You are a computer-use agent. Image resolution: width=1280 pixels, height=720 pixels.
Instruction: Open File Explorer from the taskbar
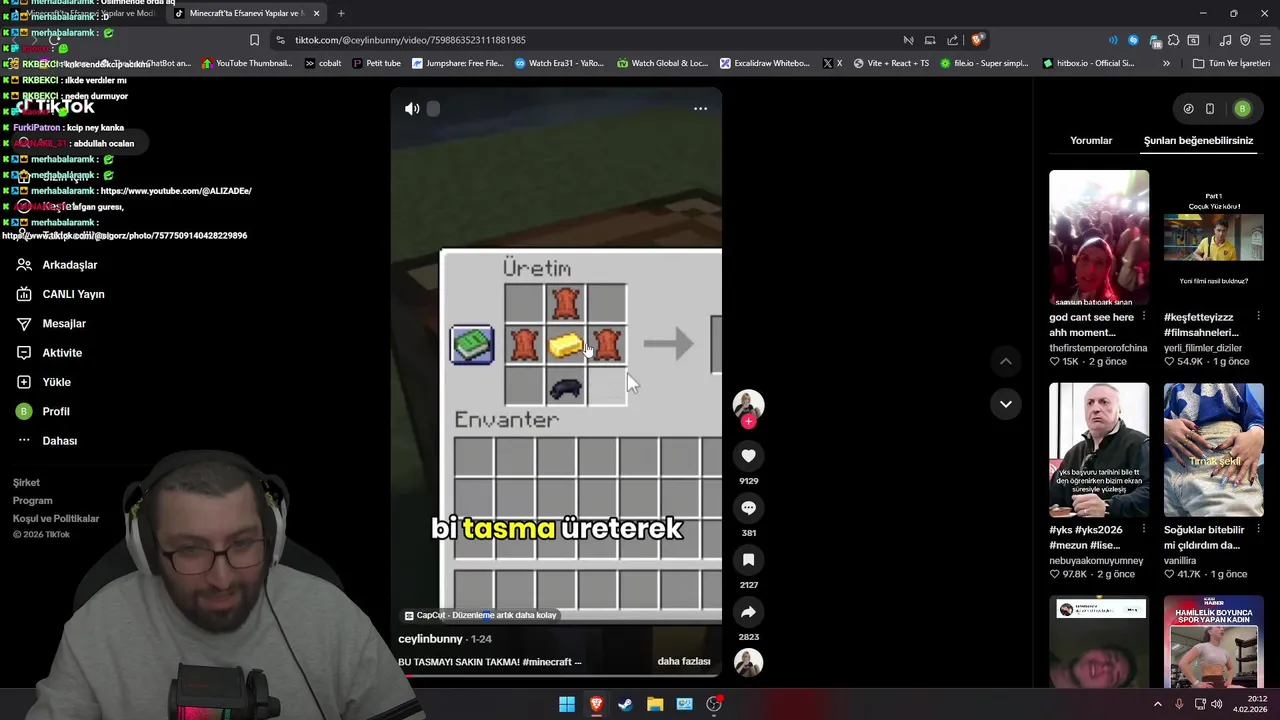click(x=655, y=704)
